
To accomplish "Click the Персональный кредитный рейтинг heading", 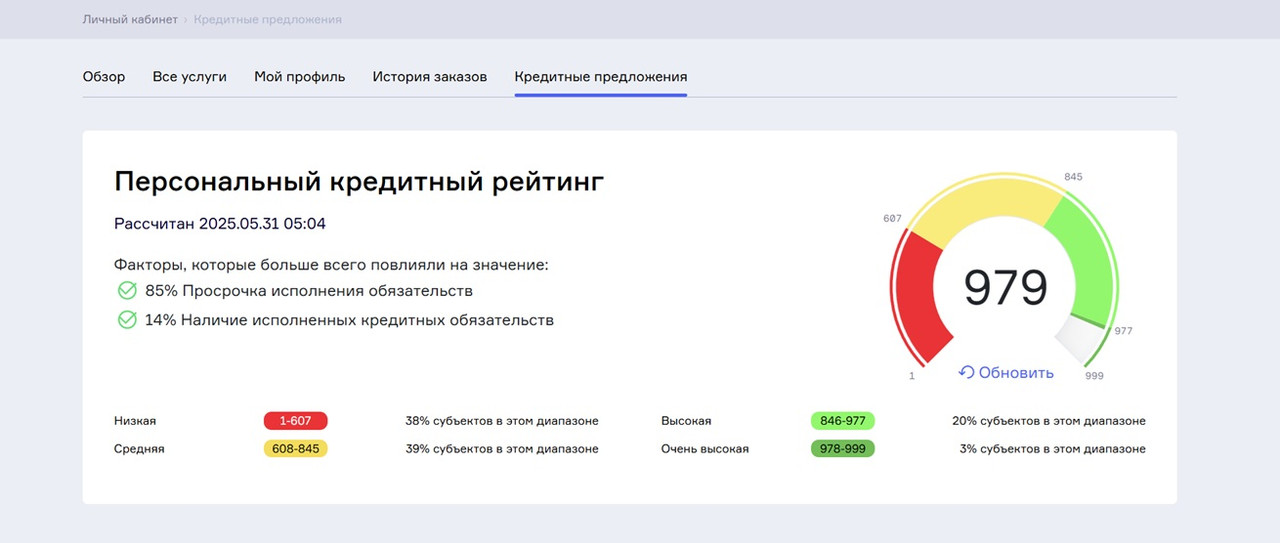I will point(359,182).
